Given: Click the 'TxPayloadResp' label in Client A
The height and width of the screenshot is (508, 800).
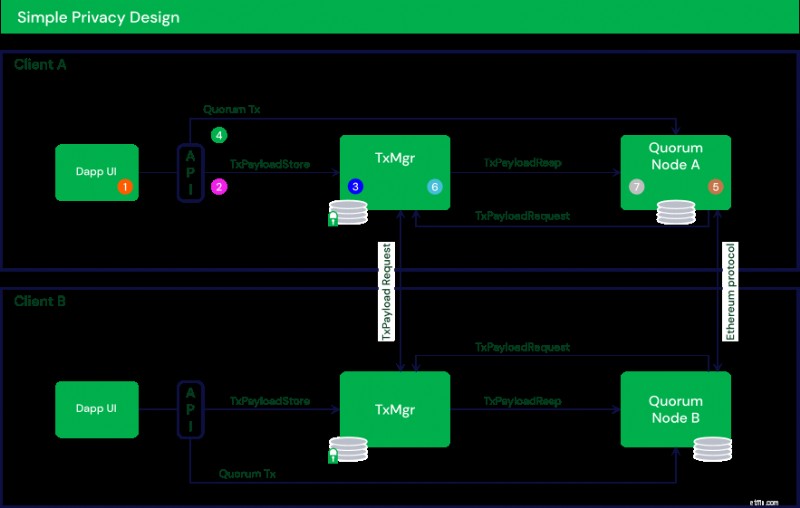Looking at the screenshot, I should 522,163.
